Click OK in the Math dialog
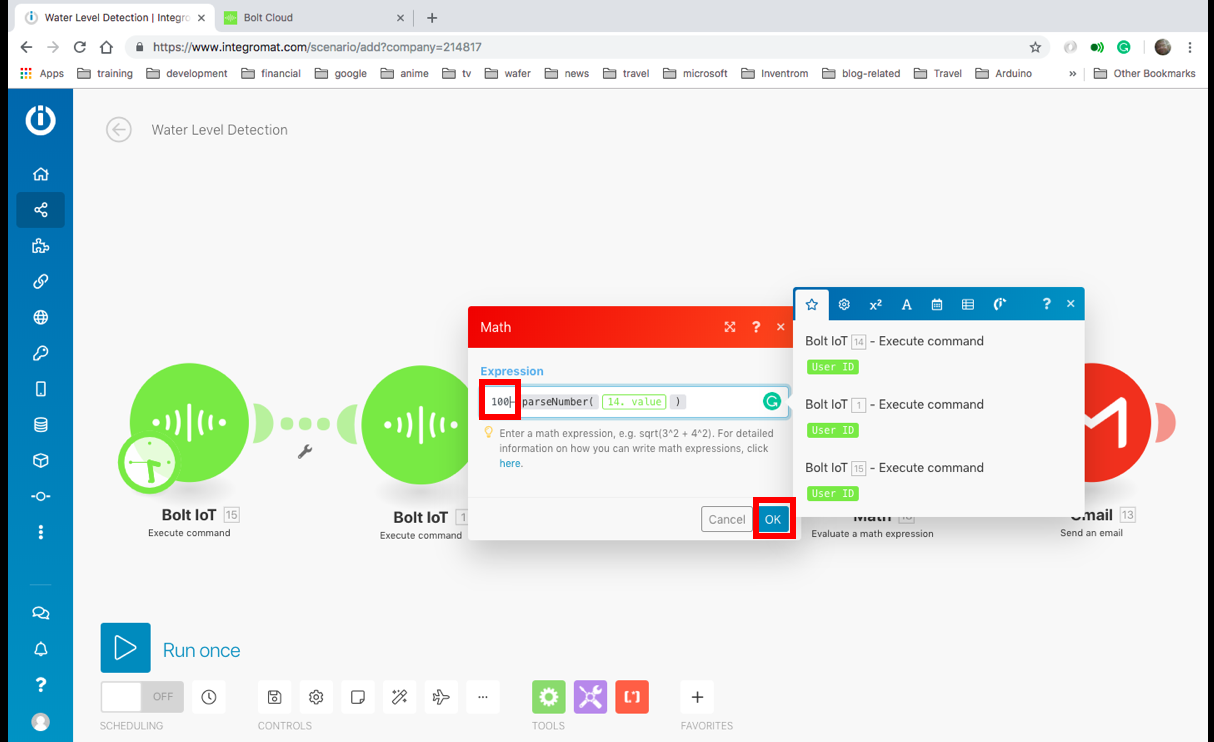The width and height of the screenshot is (1214, 742). click(773, 519)
